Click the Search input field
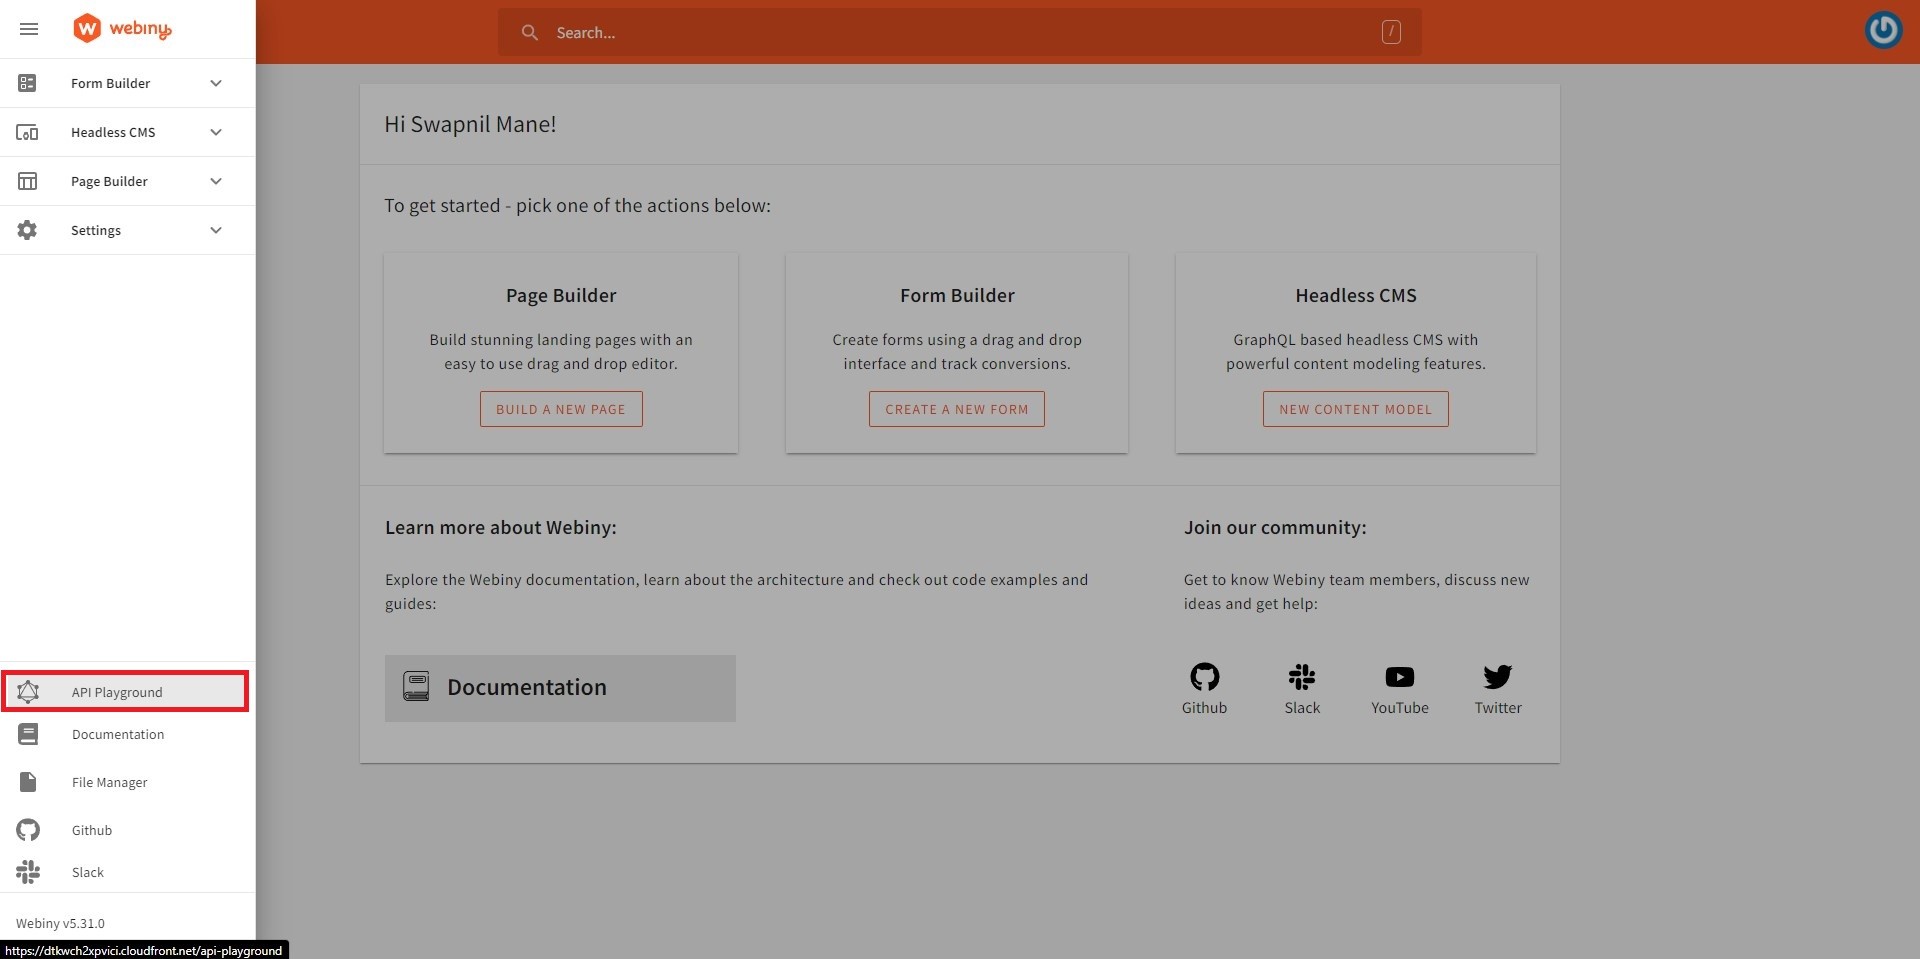The width and height of the screenshot is (1920, 959). click(x=960, y=33)
